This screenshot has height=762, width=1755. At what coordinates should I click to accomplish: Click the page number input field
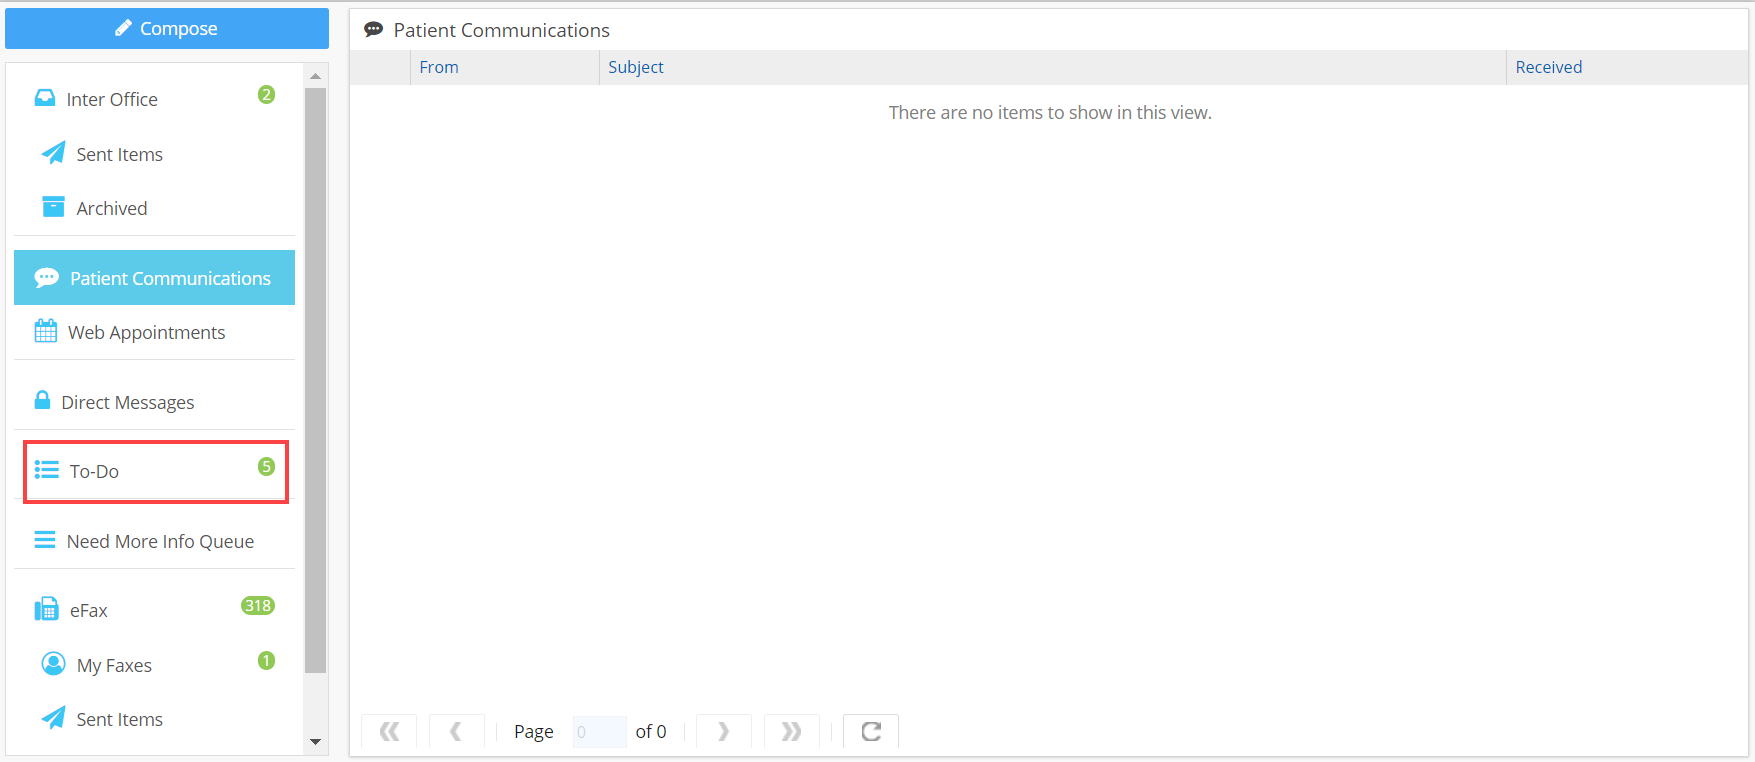pyautogui.click(x=599, y=732)
